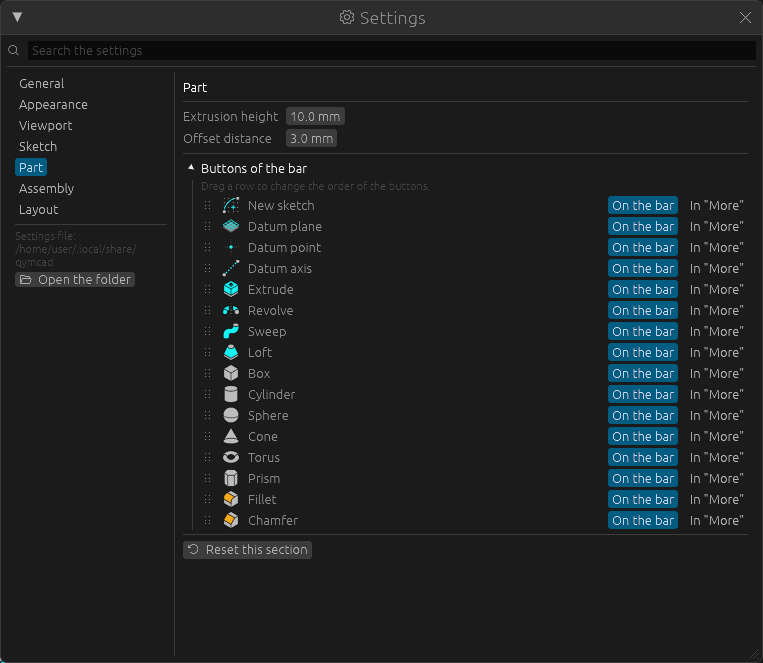Click the Settings gear icon in title
The image size is (763, 663).
click(x=346, y=18)
